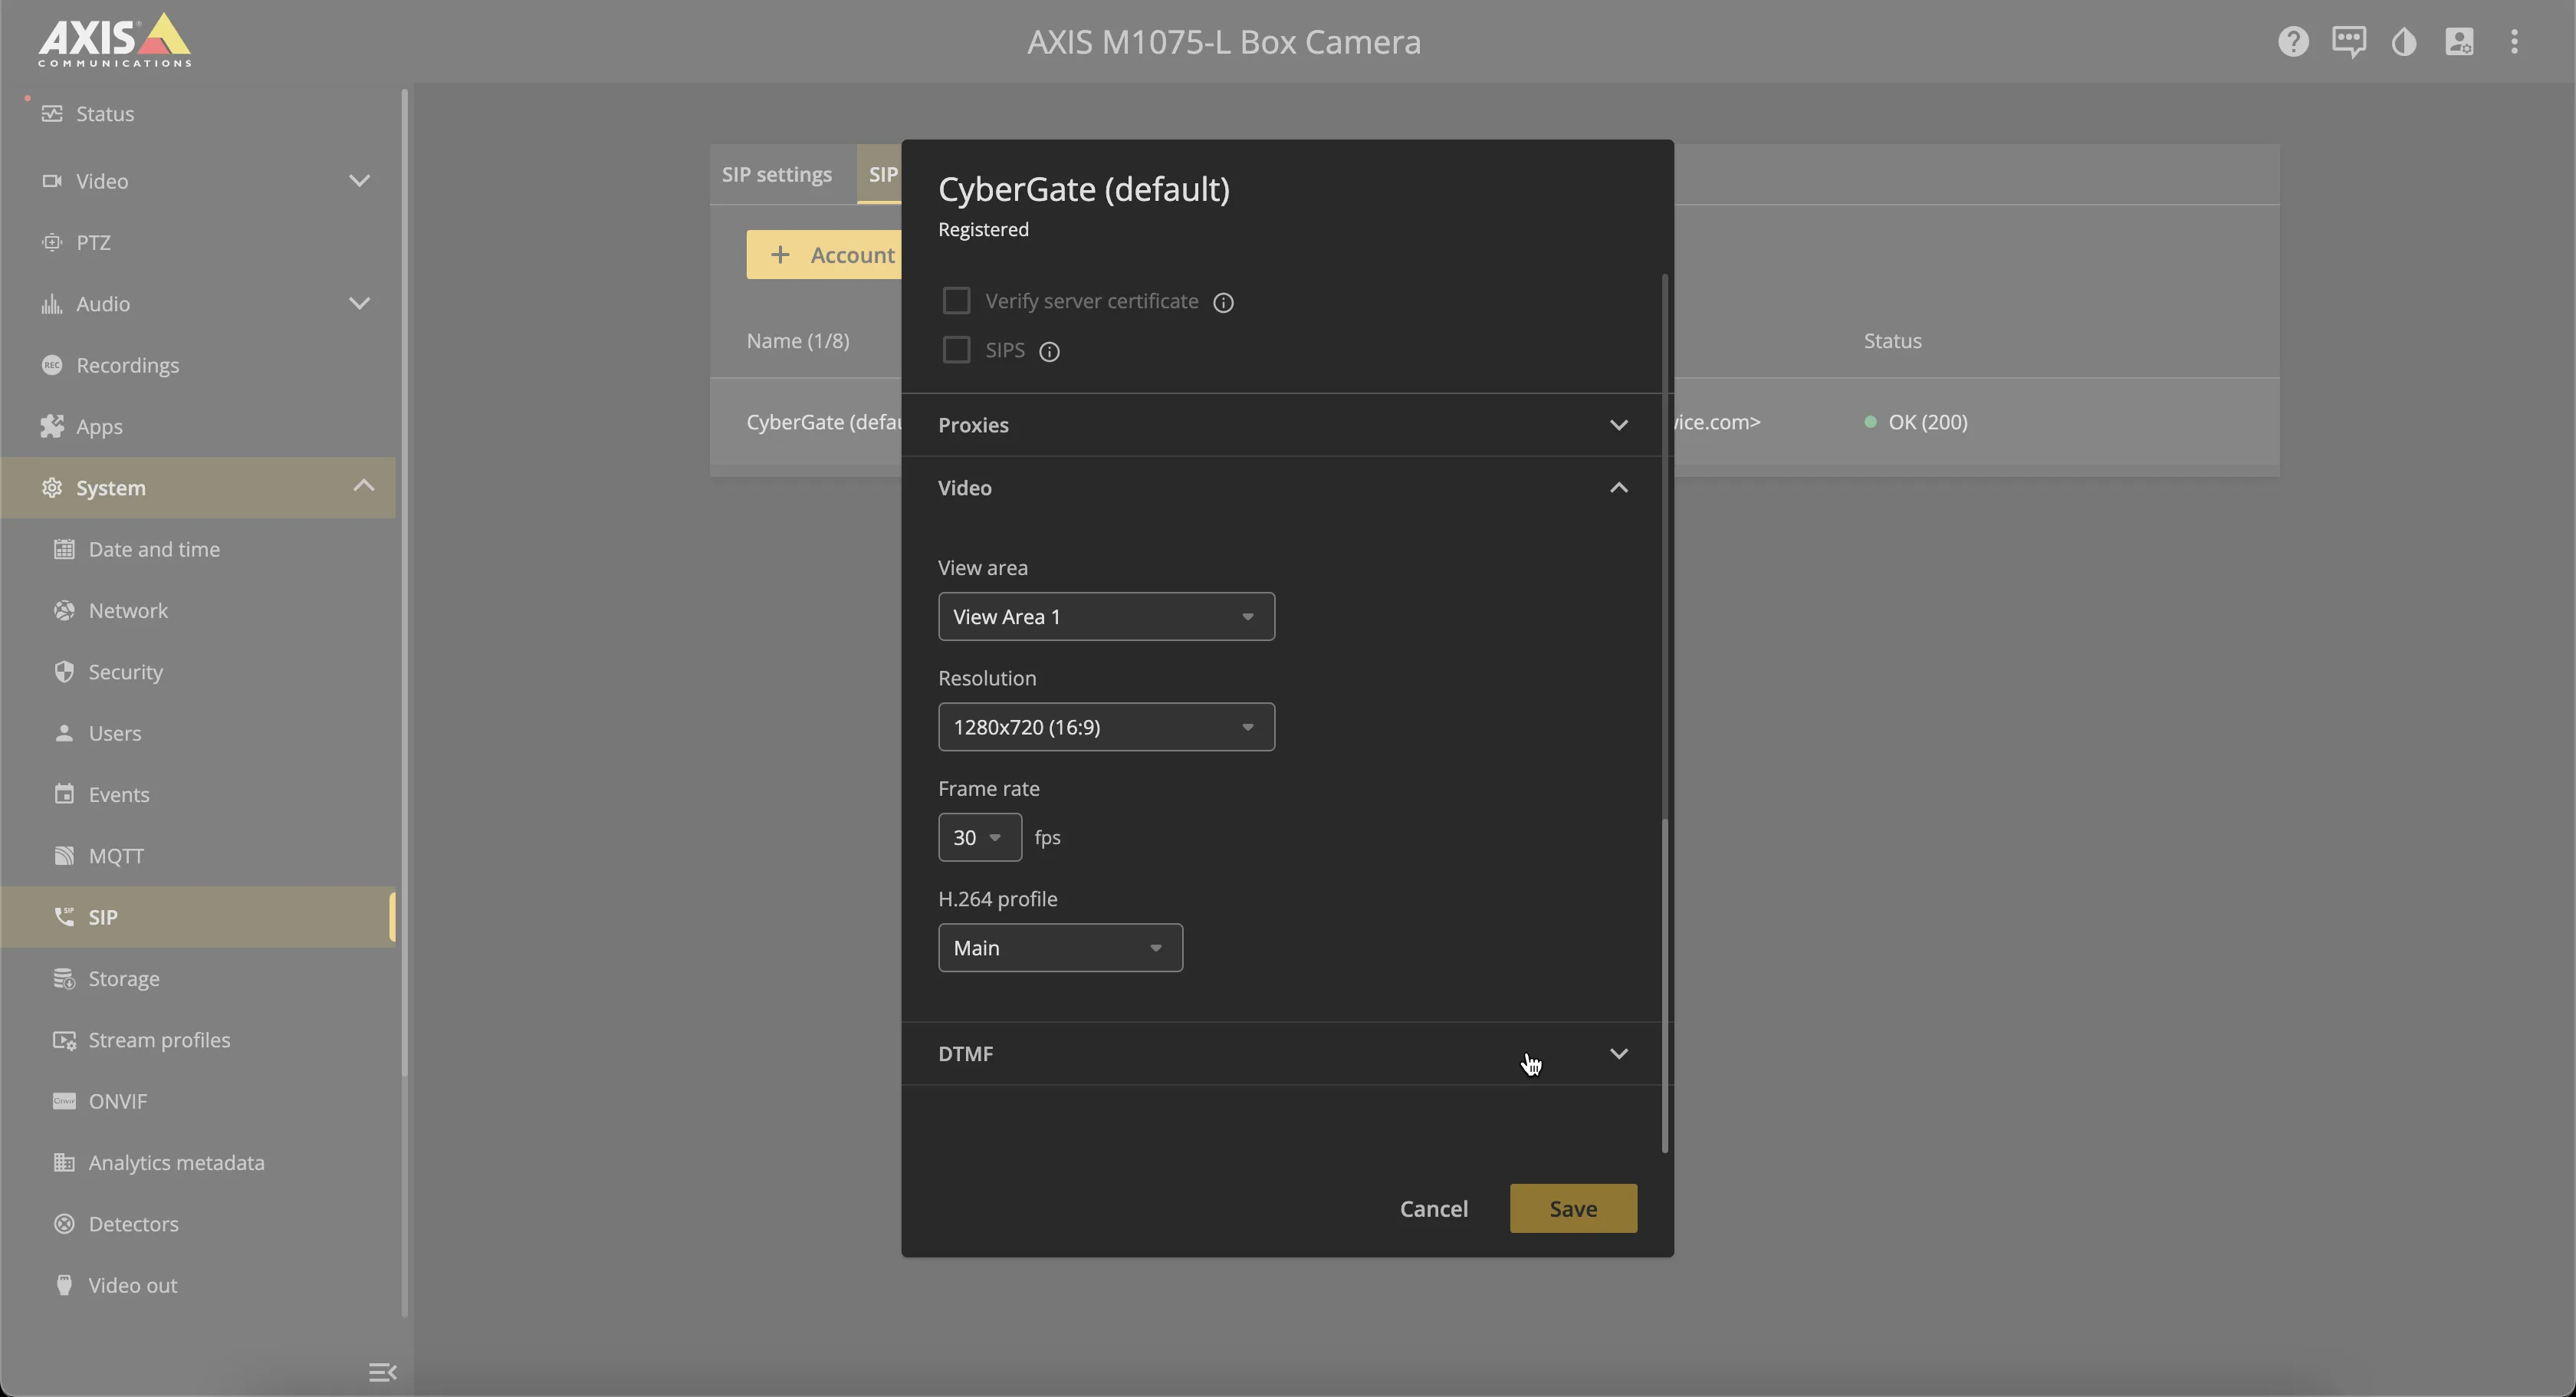2576x1397 pixels.
Task: Click the Recordings REC icon
Action: [x=52, y=365]
